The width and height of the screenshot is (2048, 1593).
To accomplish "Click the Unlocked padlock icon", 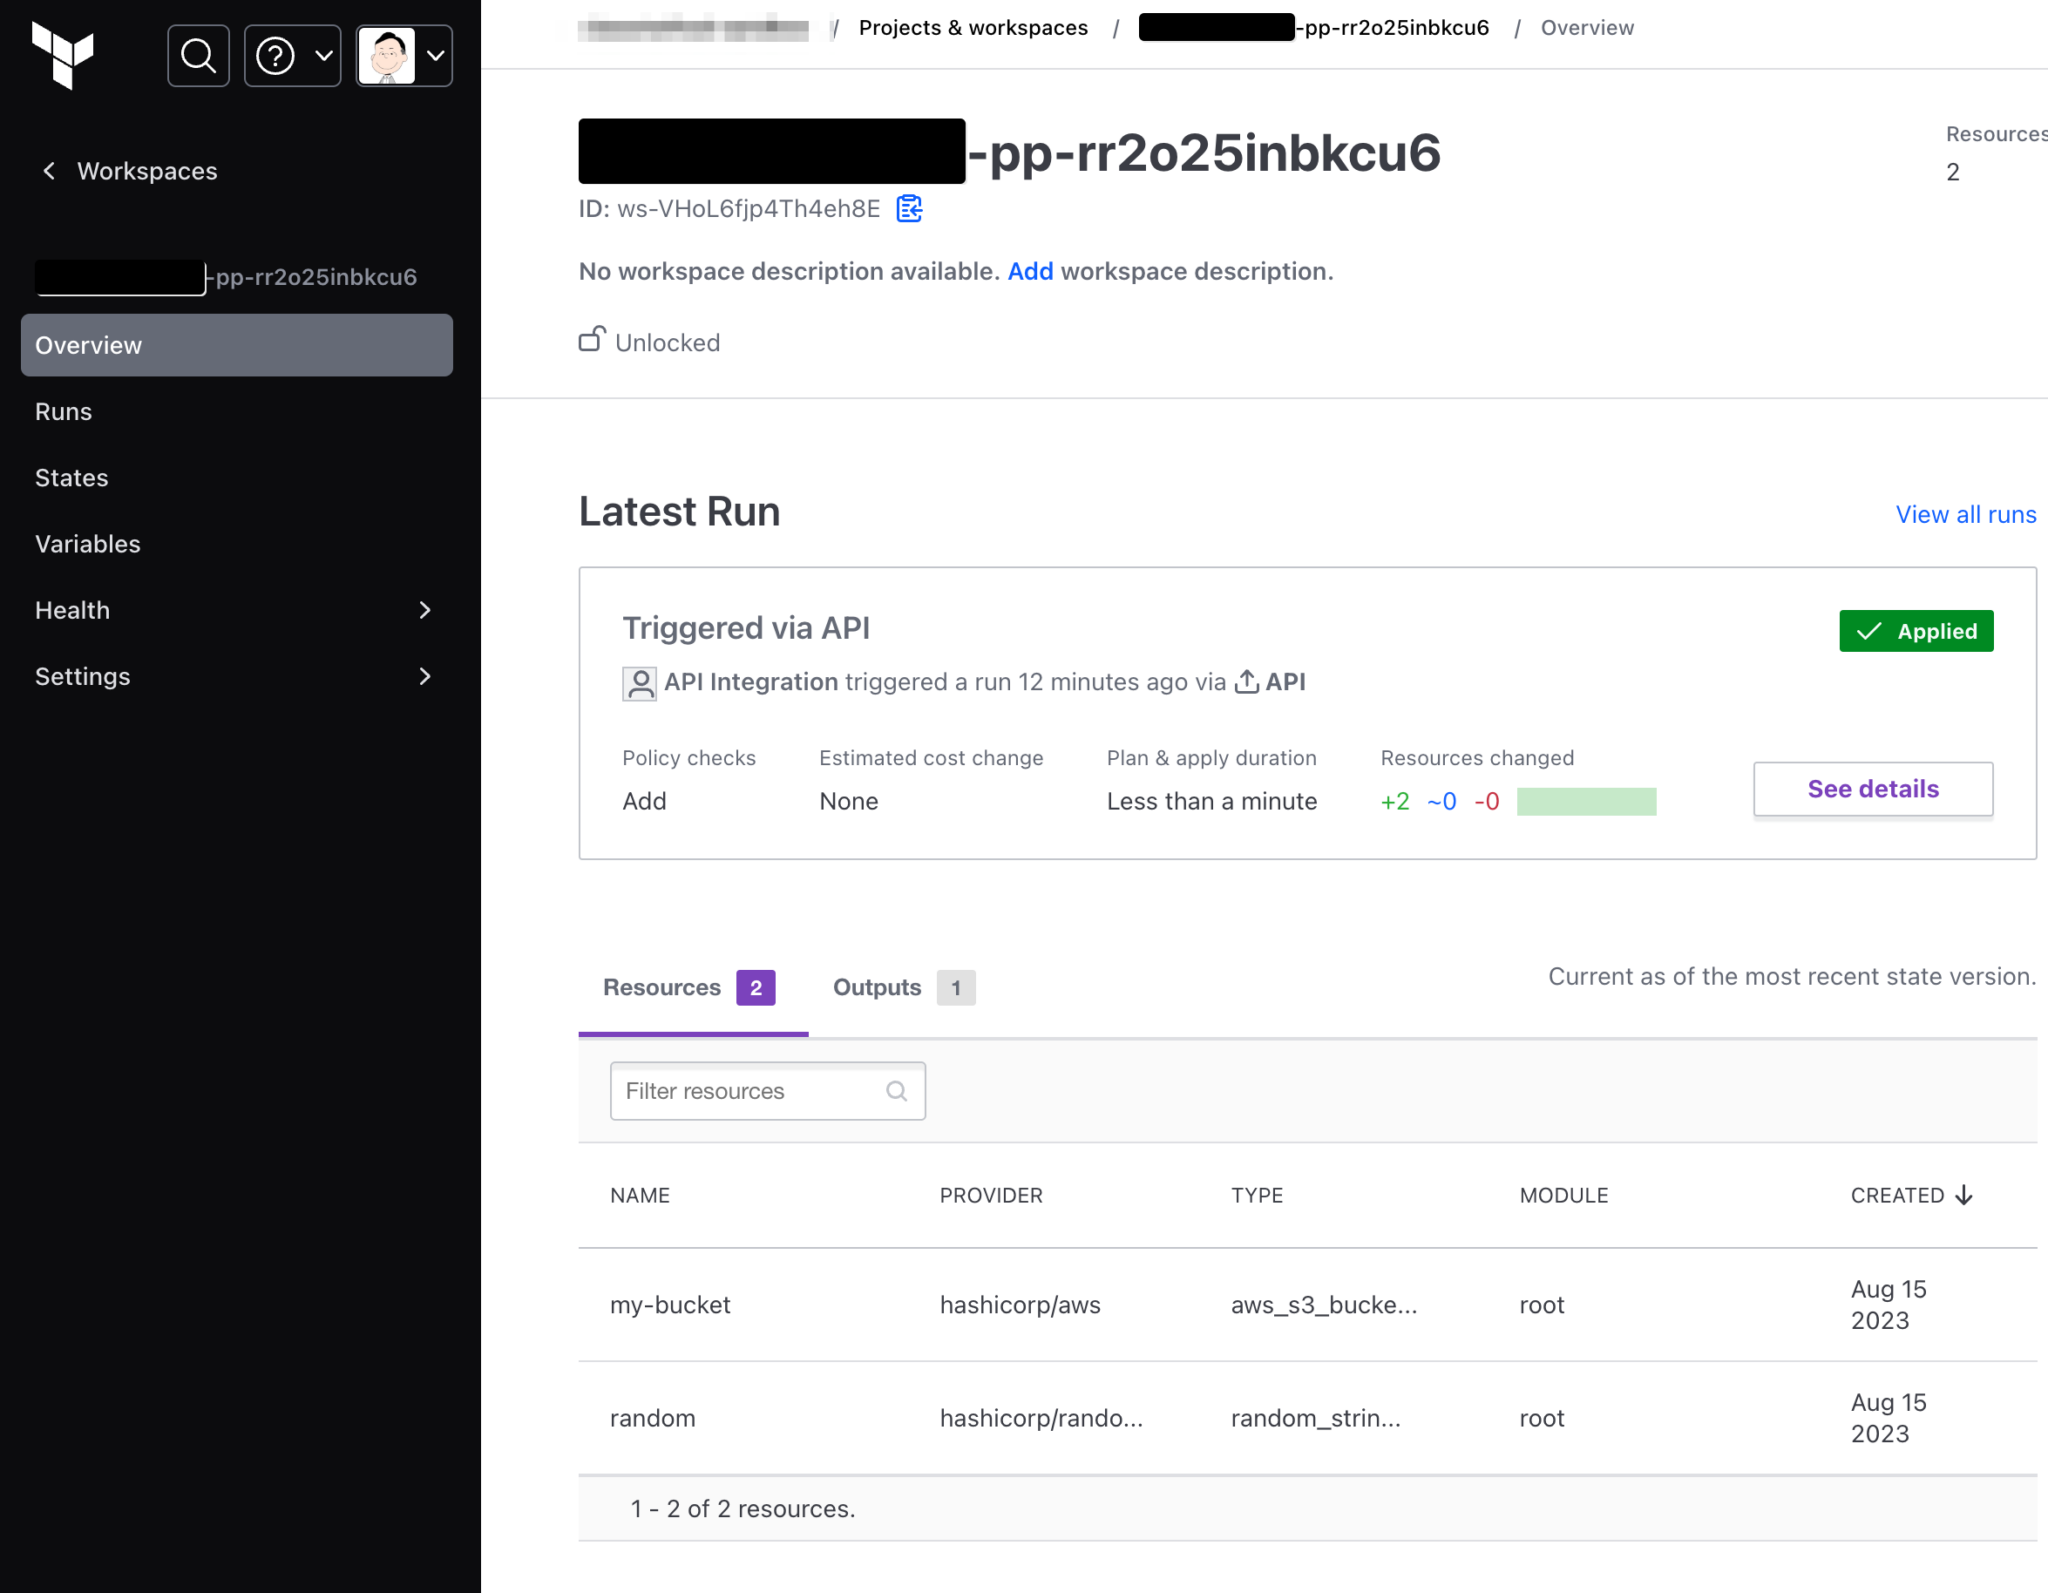I will 592,340.
